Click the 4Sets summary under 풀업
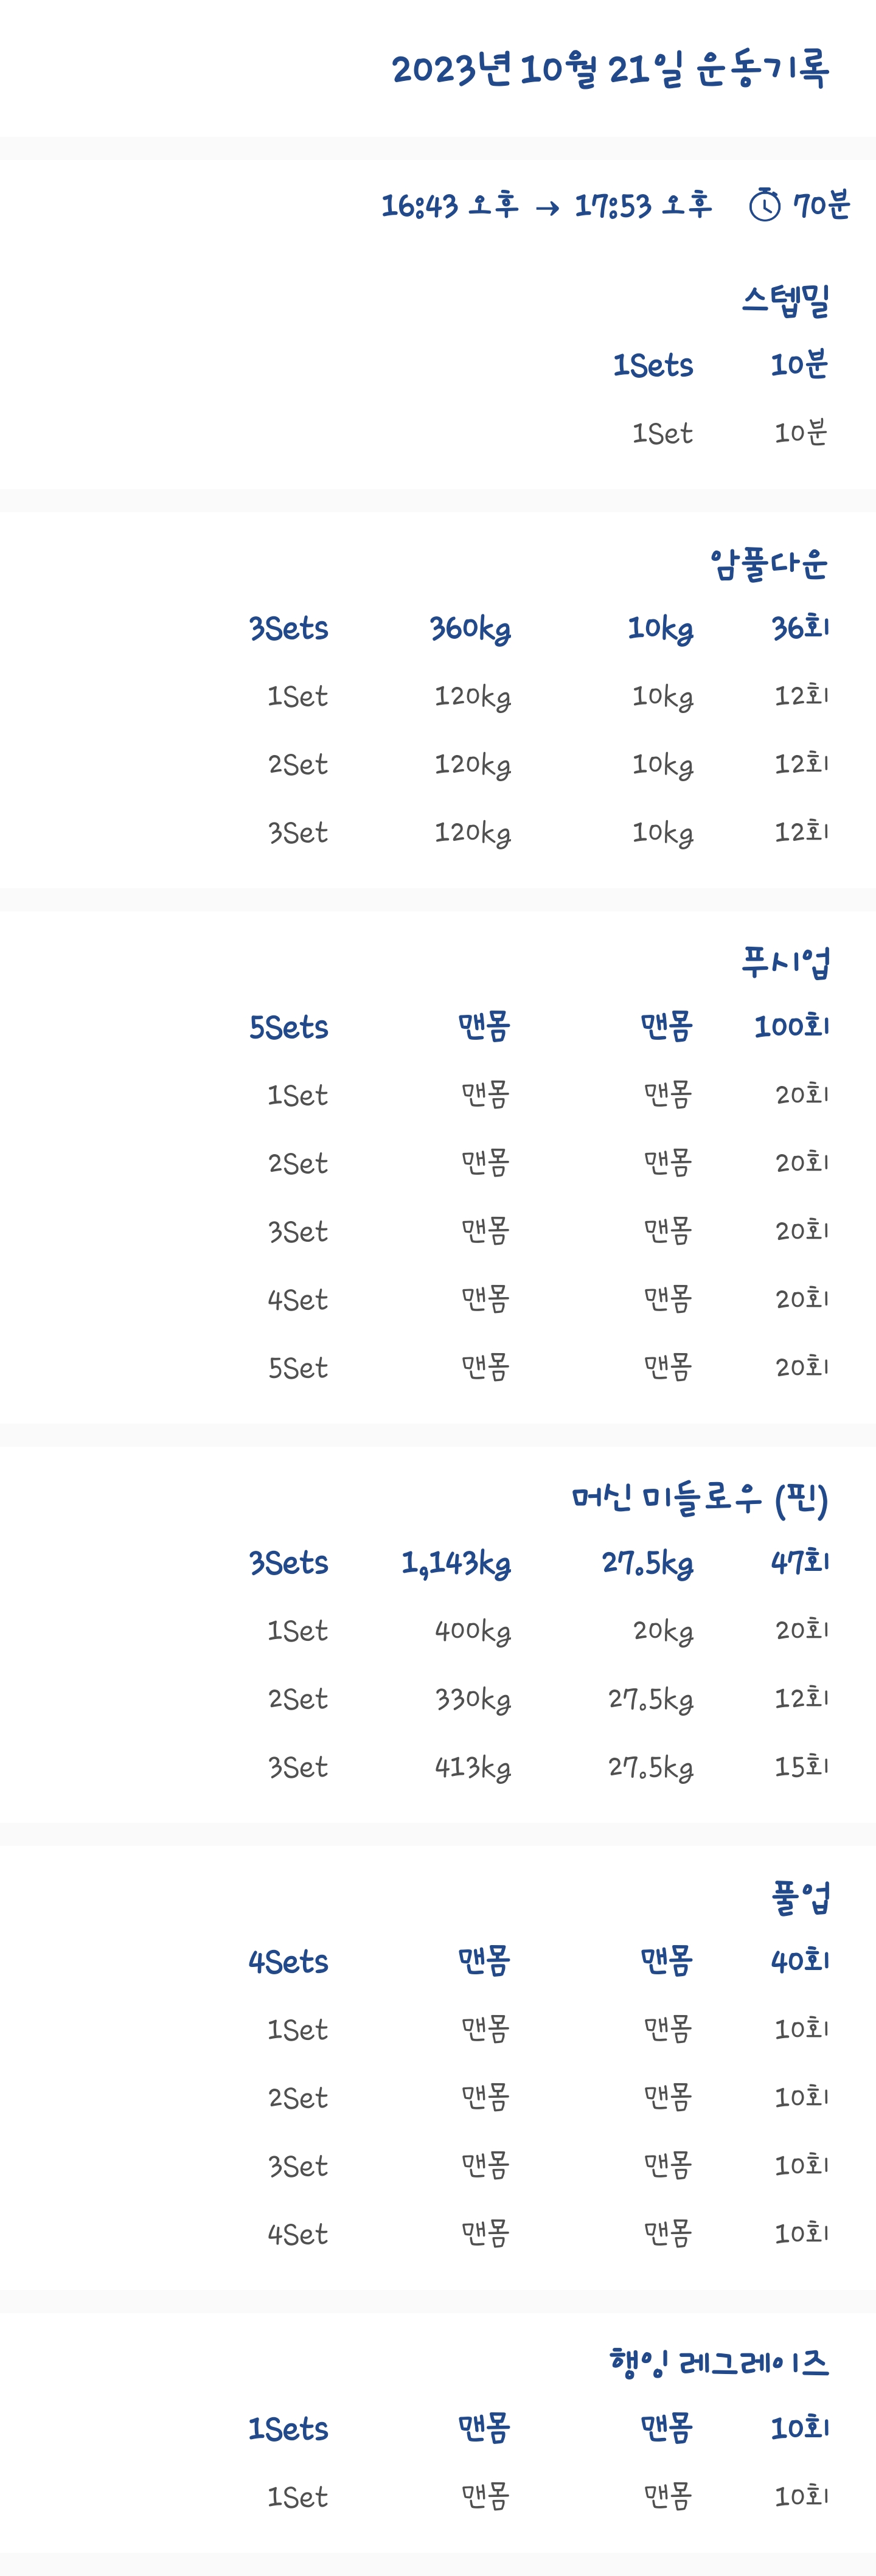 (288, 1962)
